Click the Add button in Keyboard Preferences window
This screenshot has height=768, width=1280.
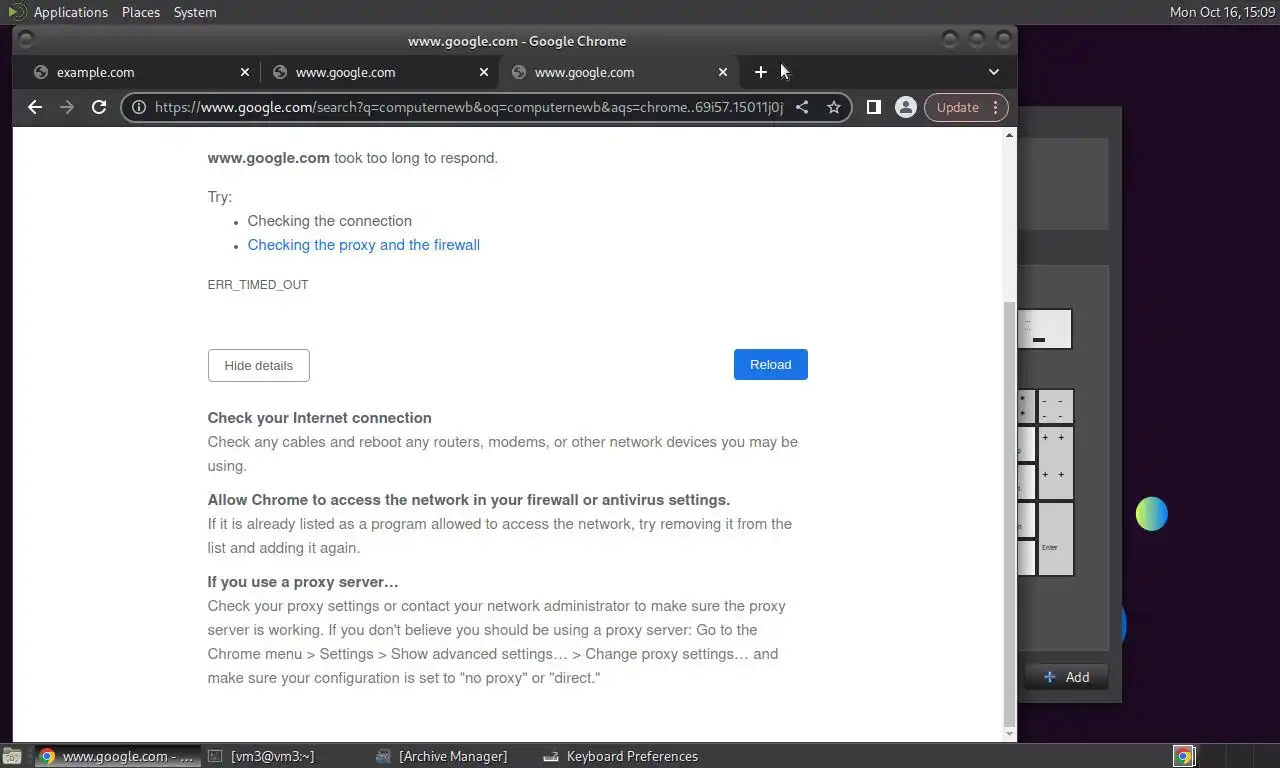point(1066,677)
